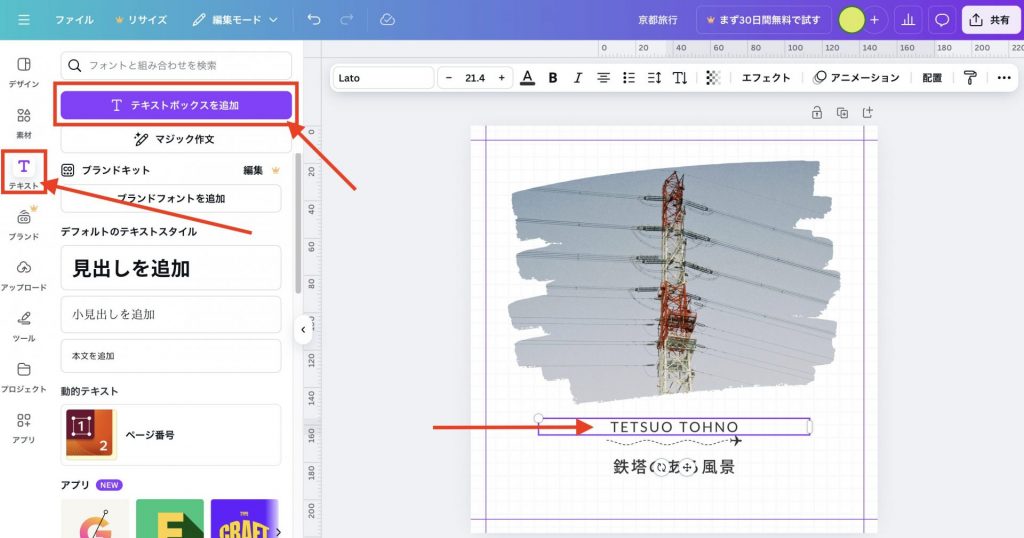This screenshot has height=538, width=1024.
Task: Increase font size with the plus button
Action: 502,78
